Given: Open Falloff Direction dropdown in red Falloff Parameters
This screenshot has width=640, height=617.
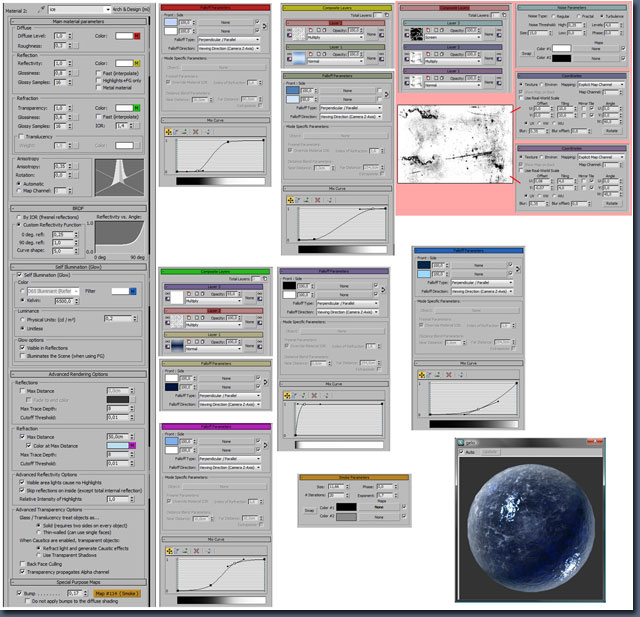Looking at the screenshot, I should click(229, 48).
